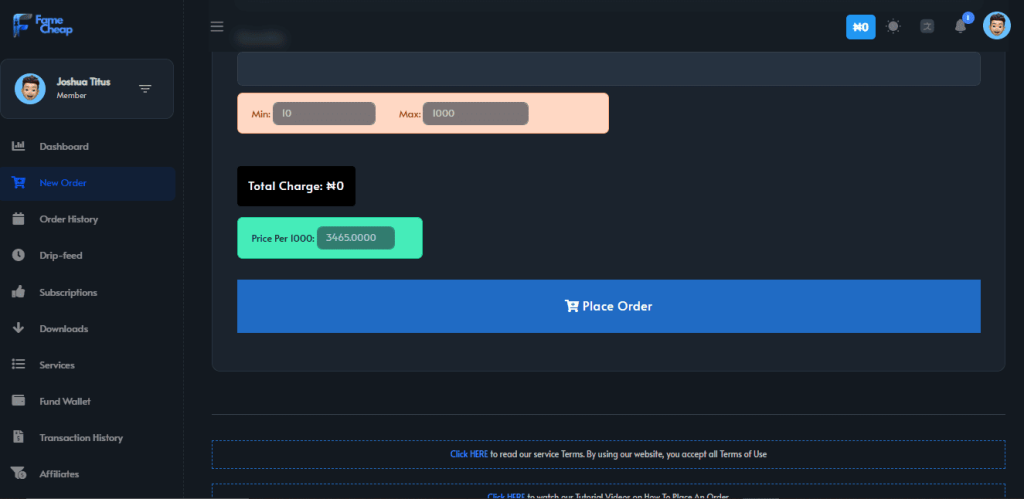Click the Drip-feed clock icon
Viewport: 1024px width, 499px height.
(x=18, y=255)
